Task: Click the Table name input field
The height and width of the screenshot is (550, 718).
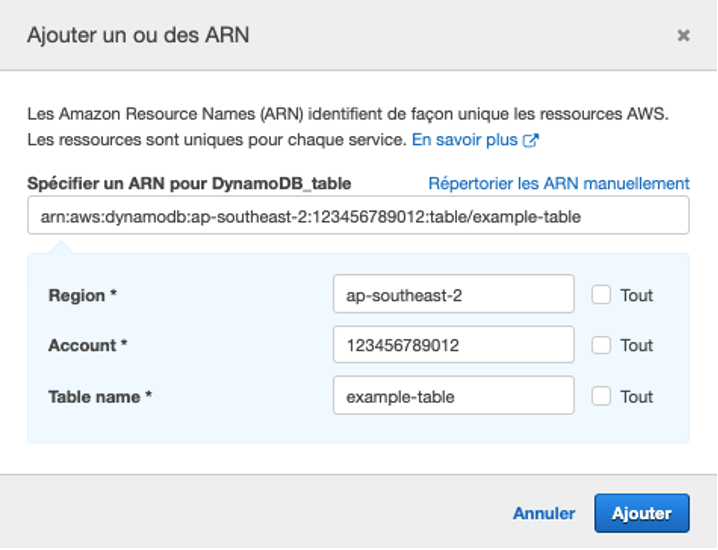Action: [x=453, y=395]
